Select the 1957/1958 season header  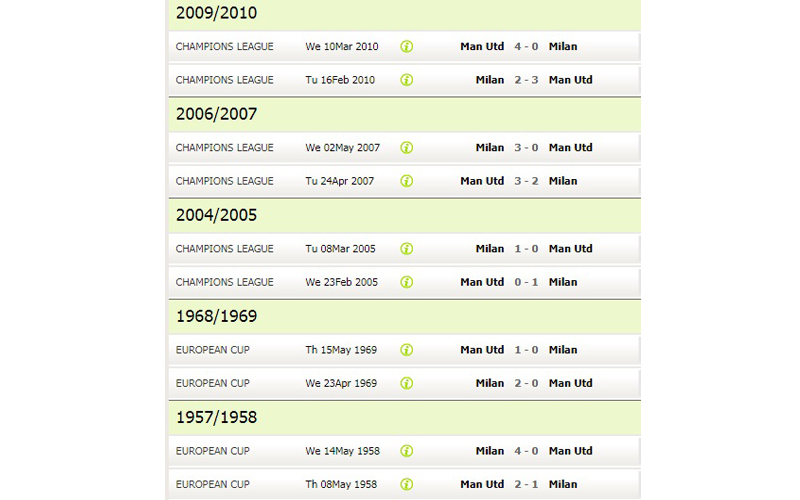coord(405,417)
